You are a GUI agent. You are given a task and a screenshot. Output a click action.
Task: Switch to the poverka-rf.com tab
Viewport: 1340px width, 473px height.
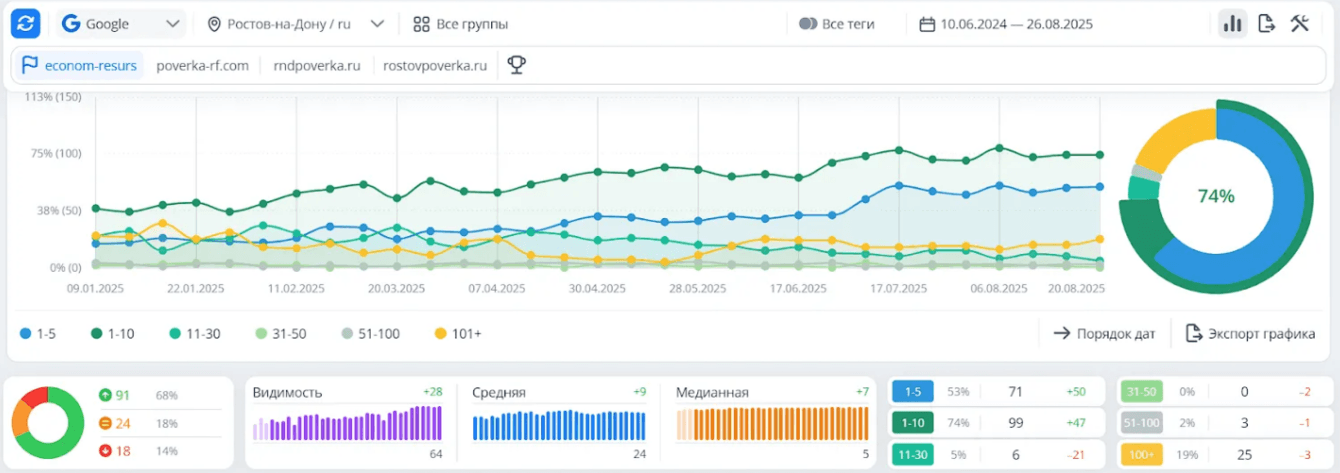pyautogui.click(x=202, y=66)
